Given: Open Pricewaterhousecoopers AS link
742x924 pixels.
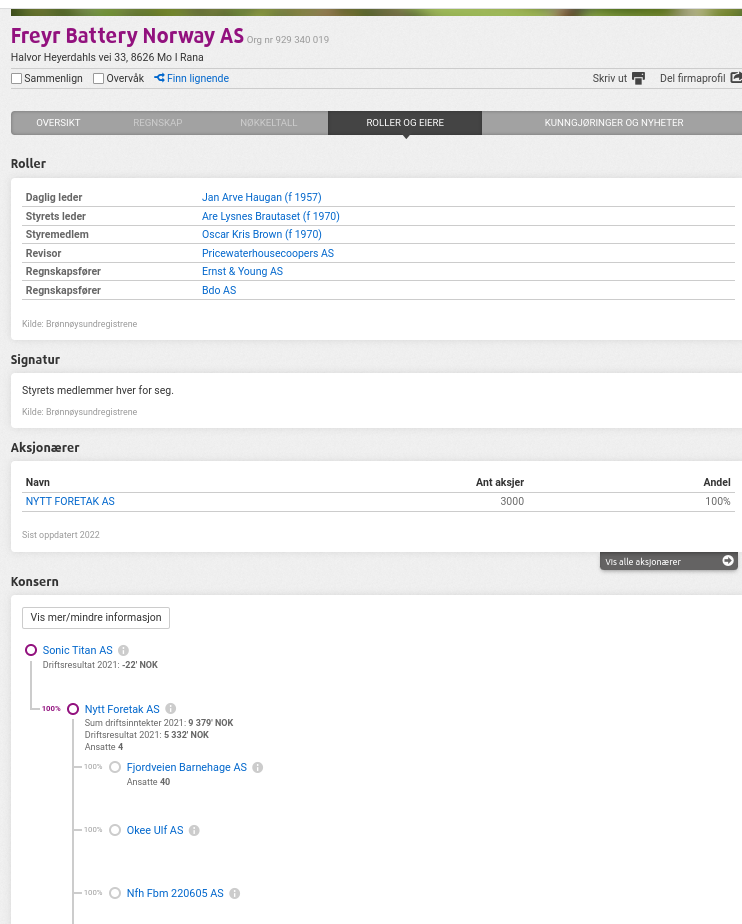Looking at the screenshot, I should [268, 253].
